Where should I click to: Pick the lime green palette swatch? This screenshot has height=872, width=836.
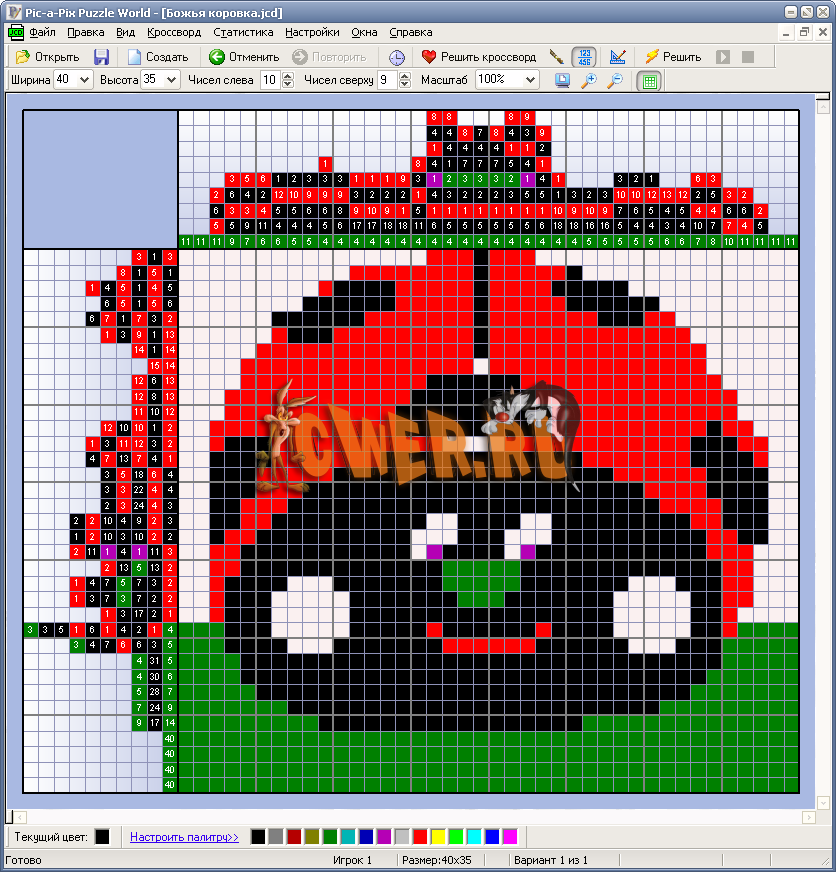pos(456,837)
